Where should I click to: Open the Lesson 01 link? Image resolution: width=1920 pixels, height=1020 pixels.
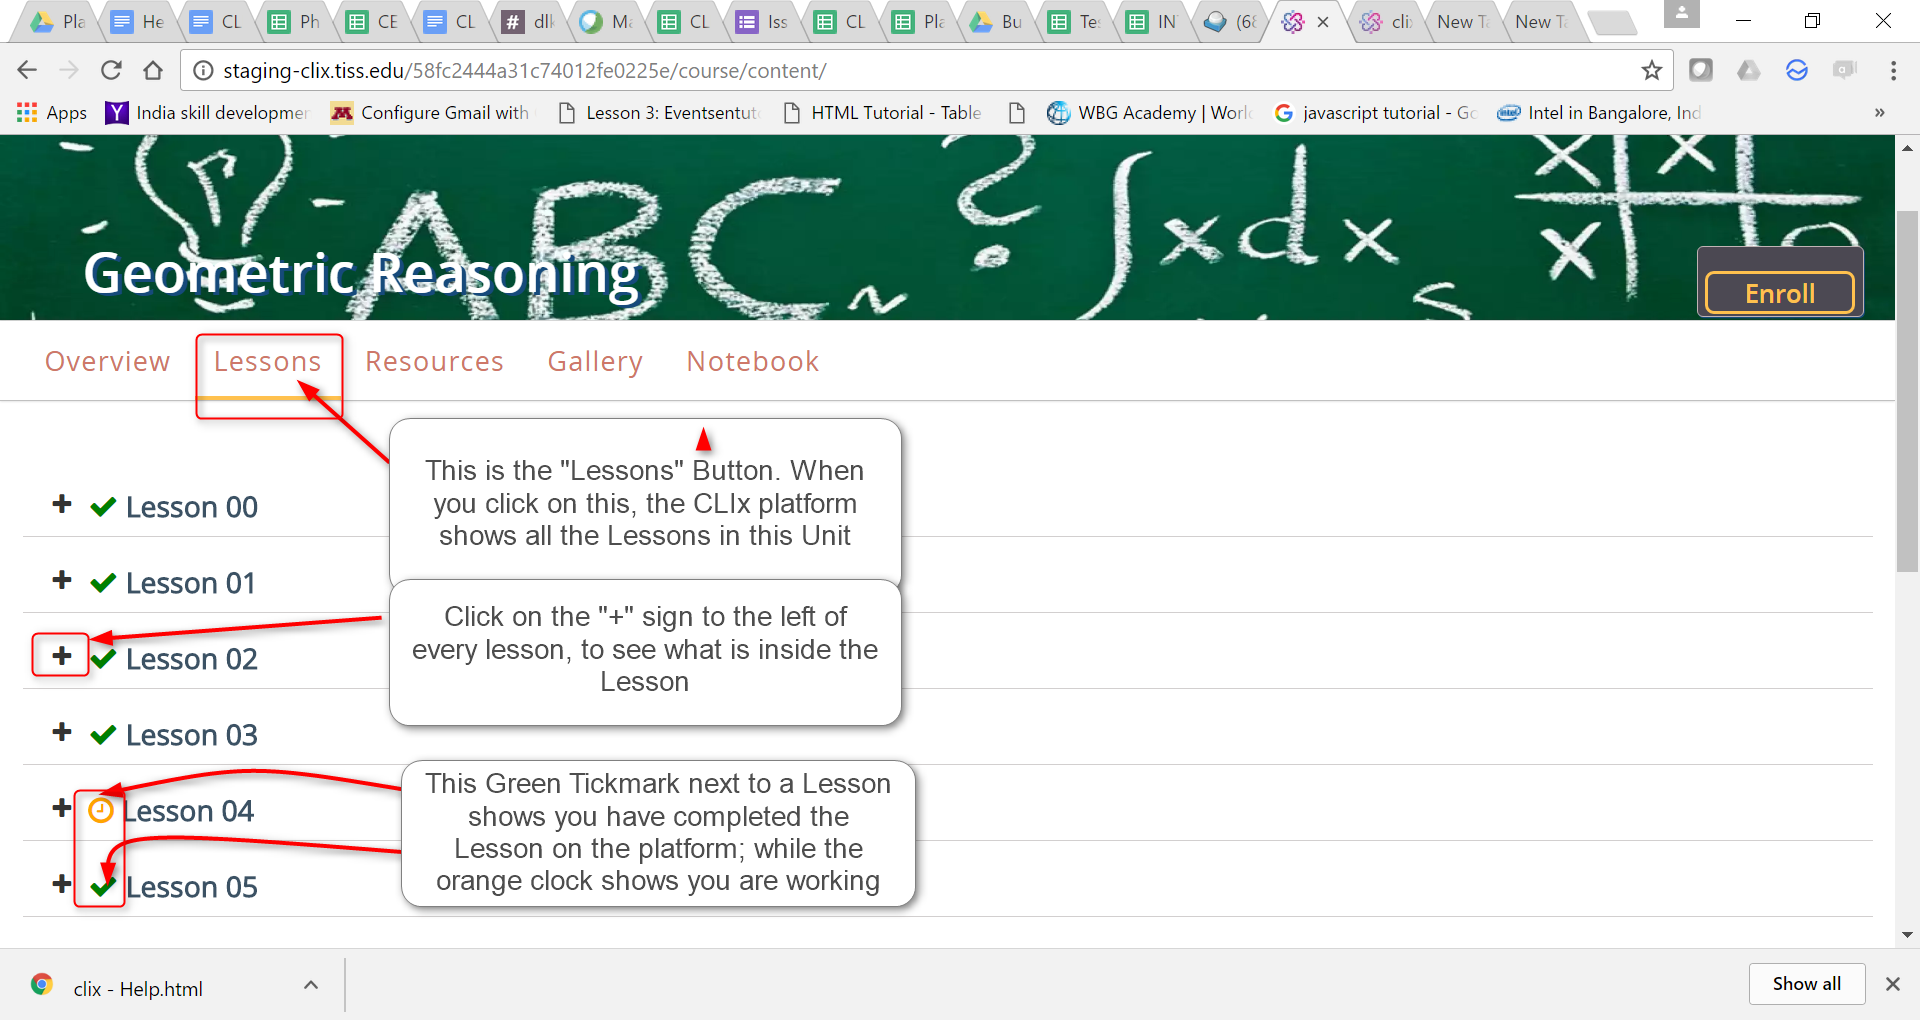point(190,583)
